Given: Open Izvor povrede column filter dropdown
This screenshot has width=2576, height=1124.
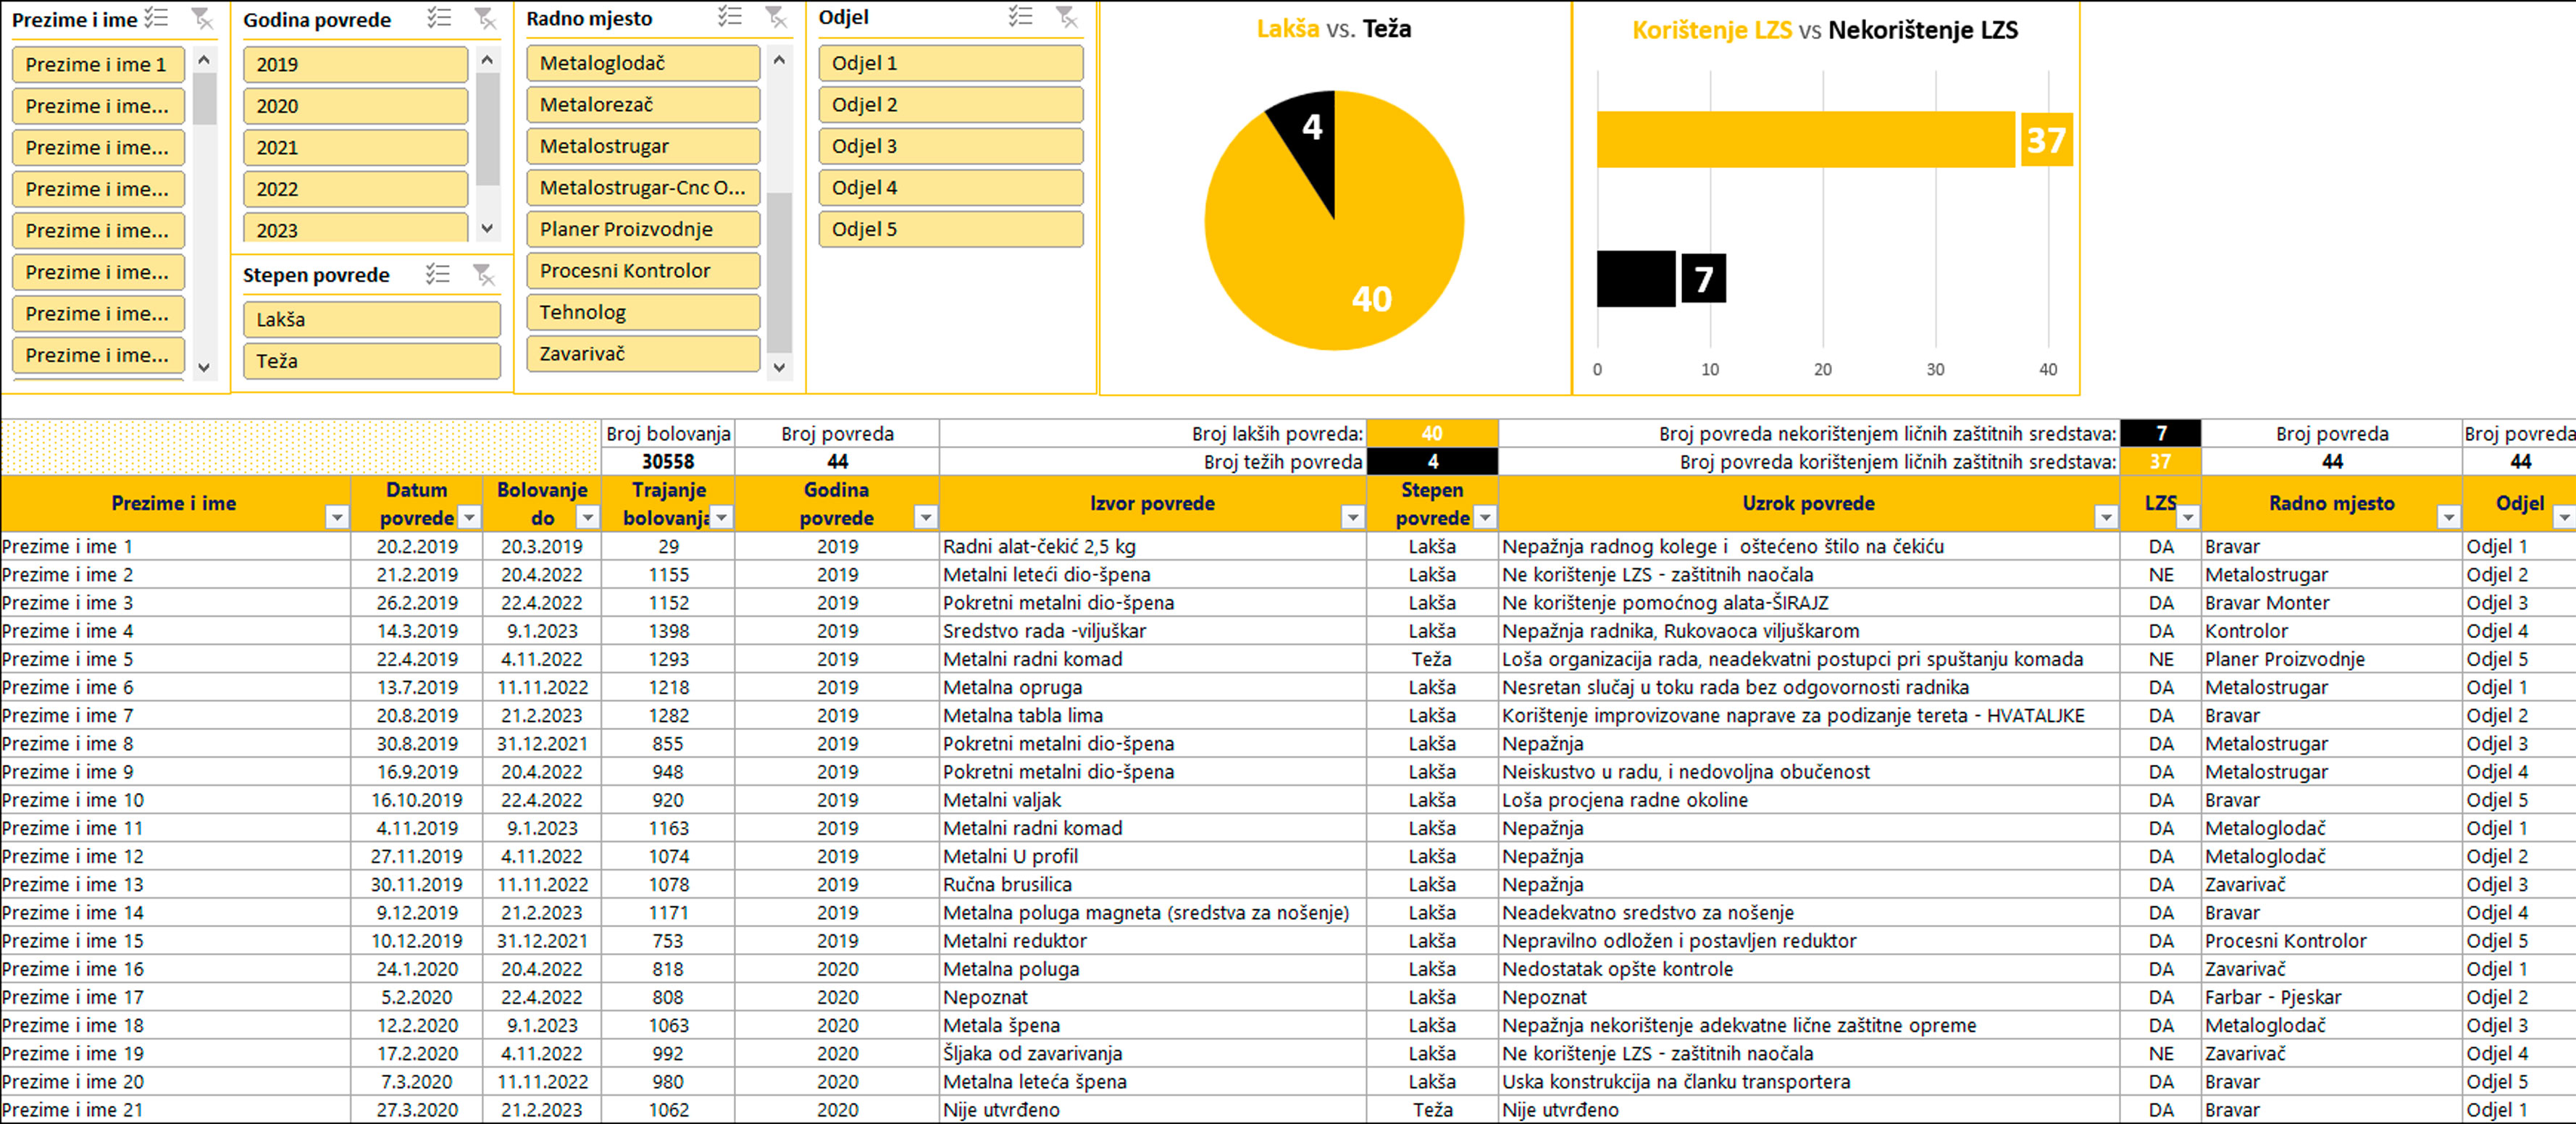Looking at the screenshot, I should coord(1352,517).
